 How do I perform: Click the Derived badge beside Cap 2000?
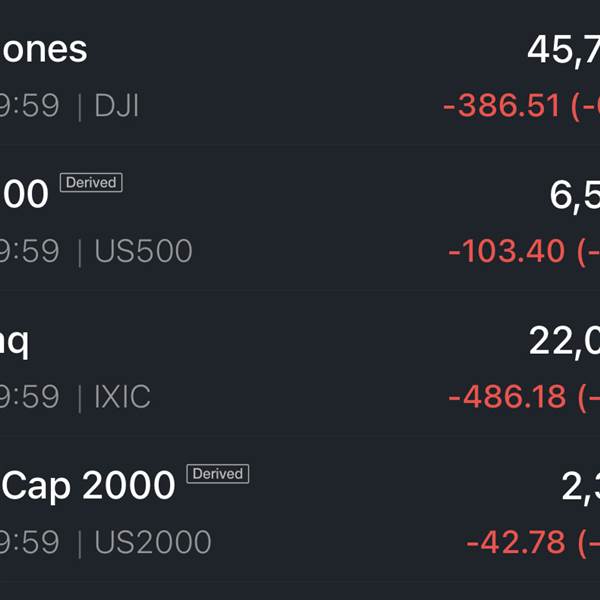217,474
